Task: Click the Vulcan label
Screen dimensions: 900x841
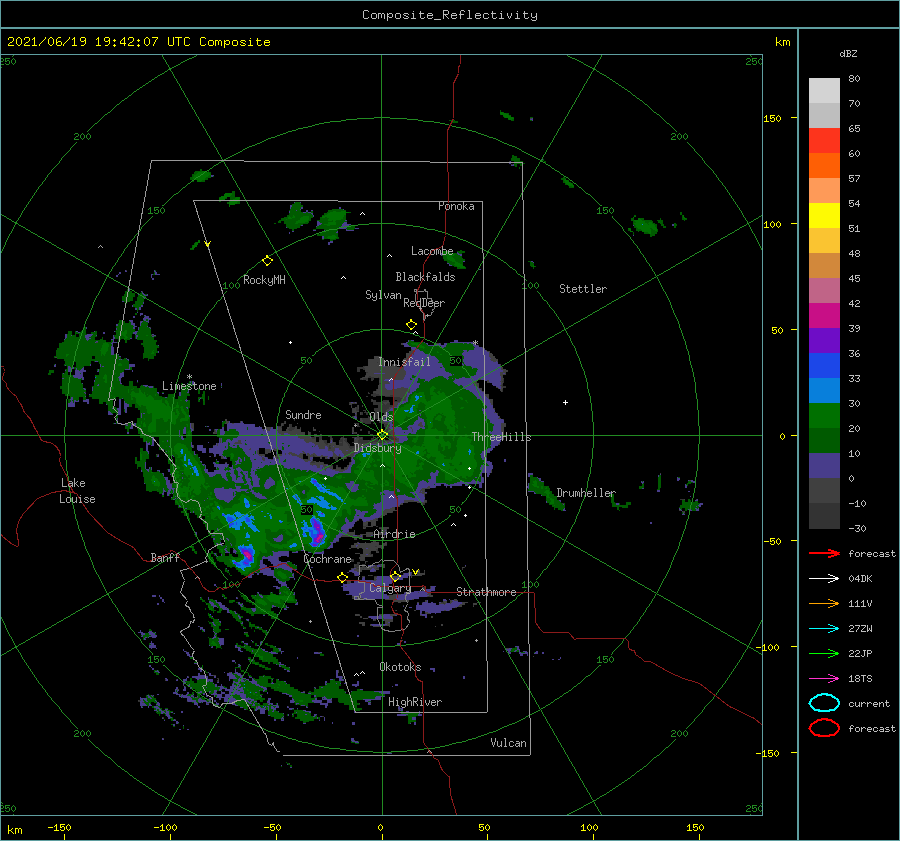Action: coord(509,743)
